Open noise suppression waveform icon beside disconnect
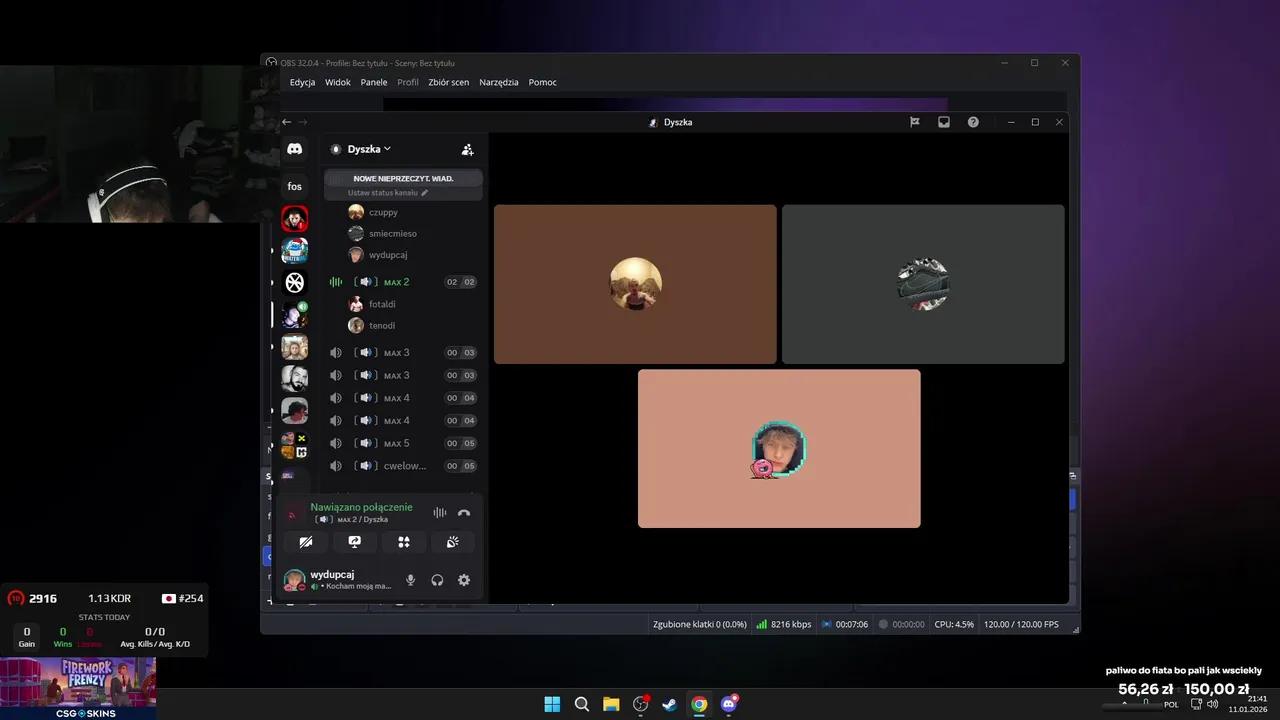1280x720 pixels. click(x=439, y=513)
